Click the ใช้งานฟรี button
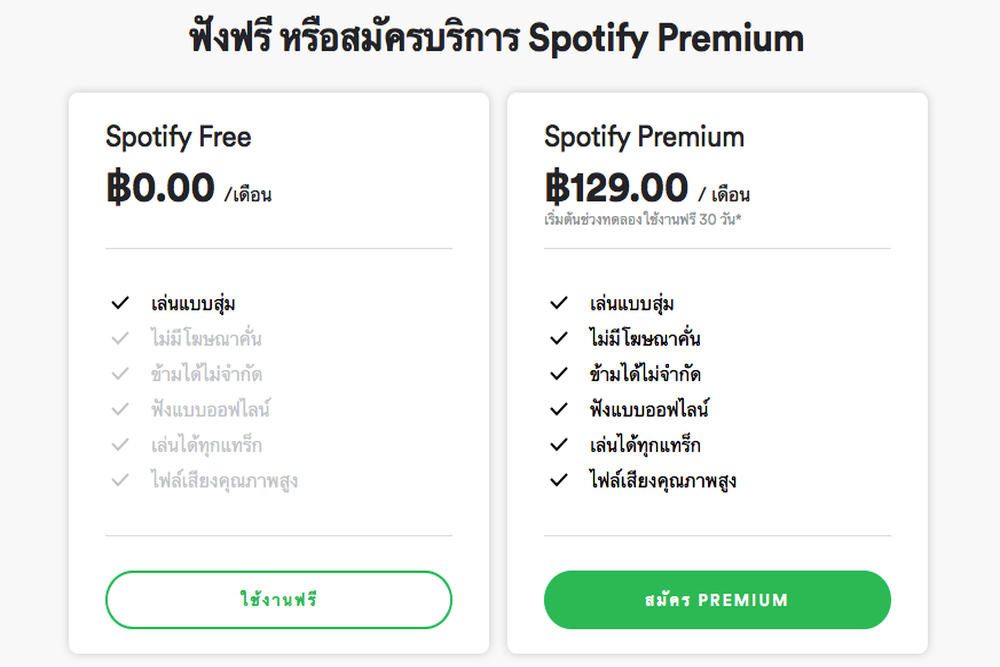Viewport: 1000px width, 667px height. tap(279, 599)
